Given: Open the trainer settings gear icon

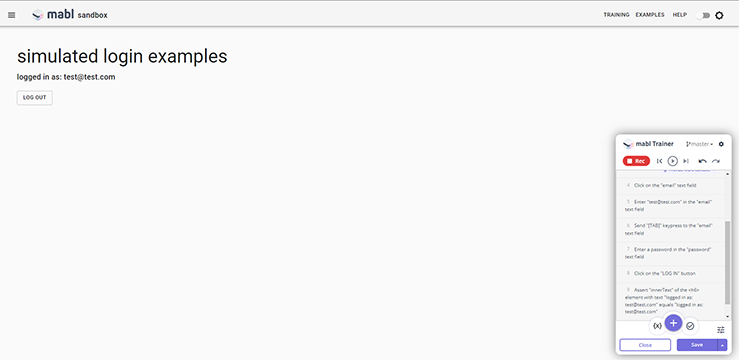Looking at the screenshot, I should [x=721, y=144].
